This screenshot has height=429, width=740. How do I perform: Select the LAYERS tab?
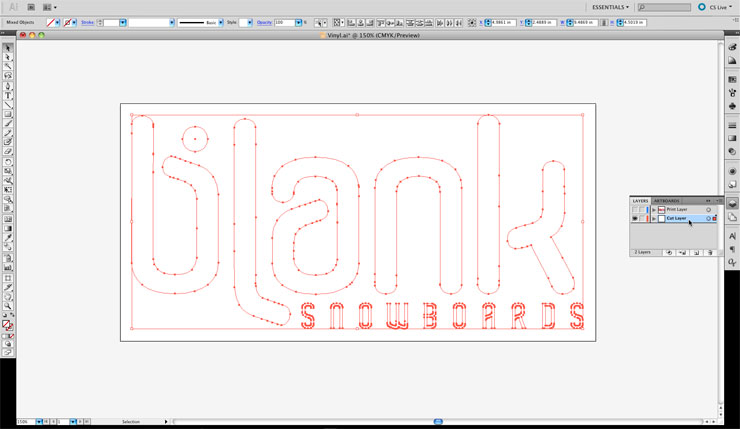[x=640, y=201]
